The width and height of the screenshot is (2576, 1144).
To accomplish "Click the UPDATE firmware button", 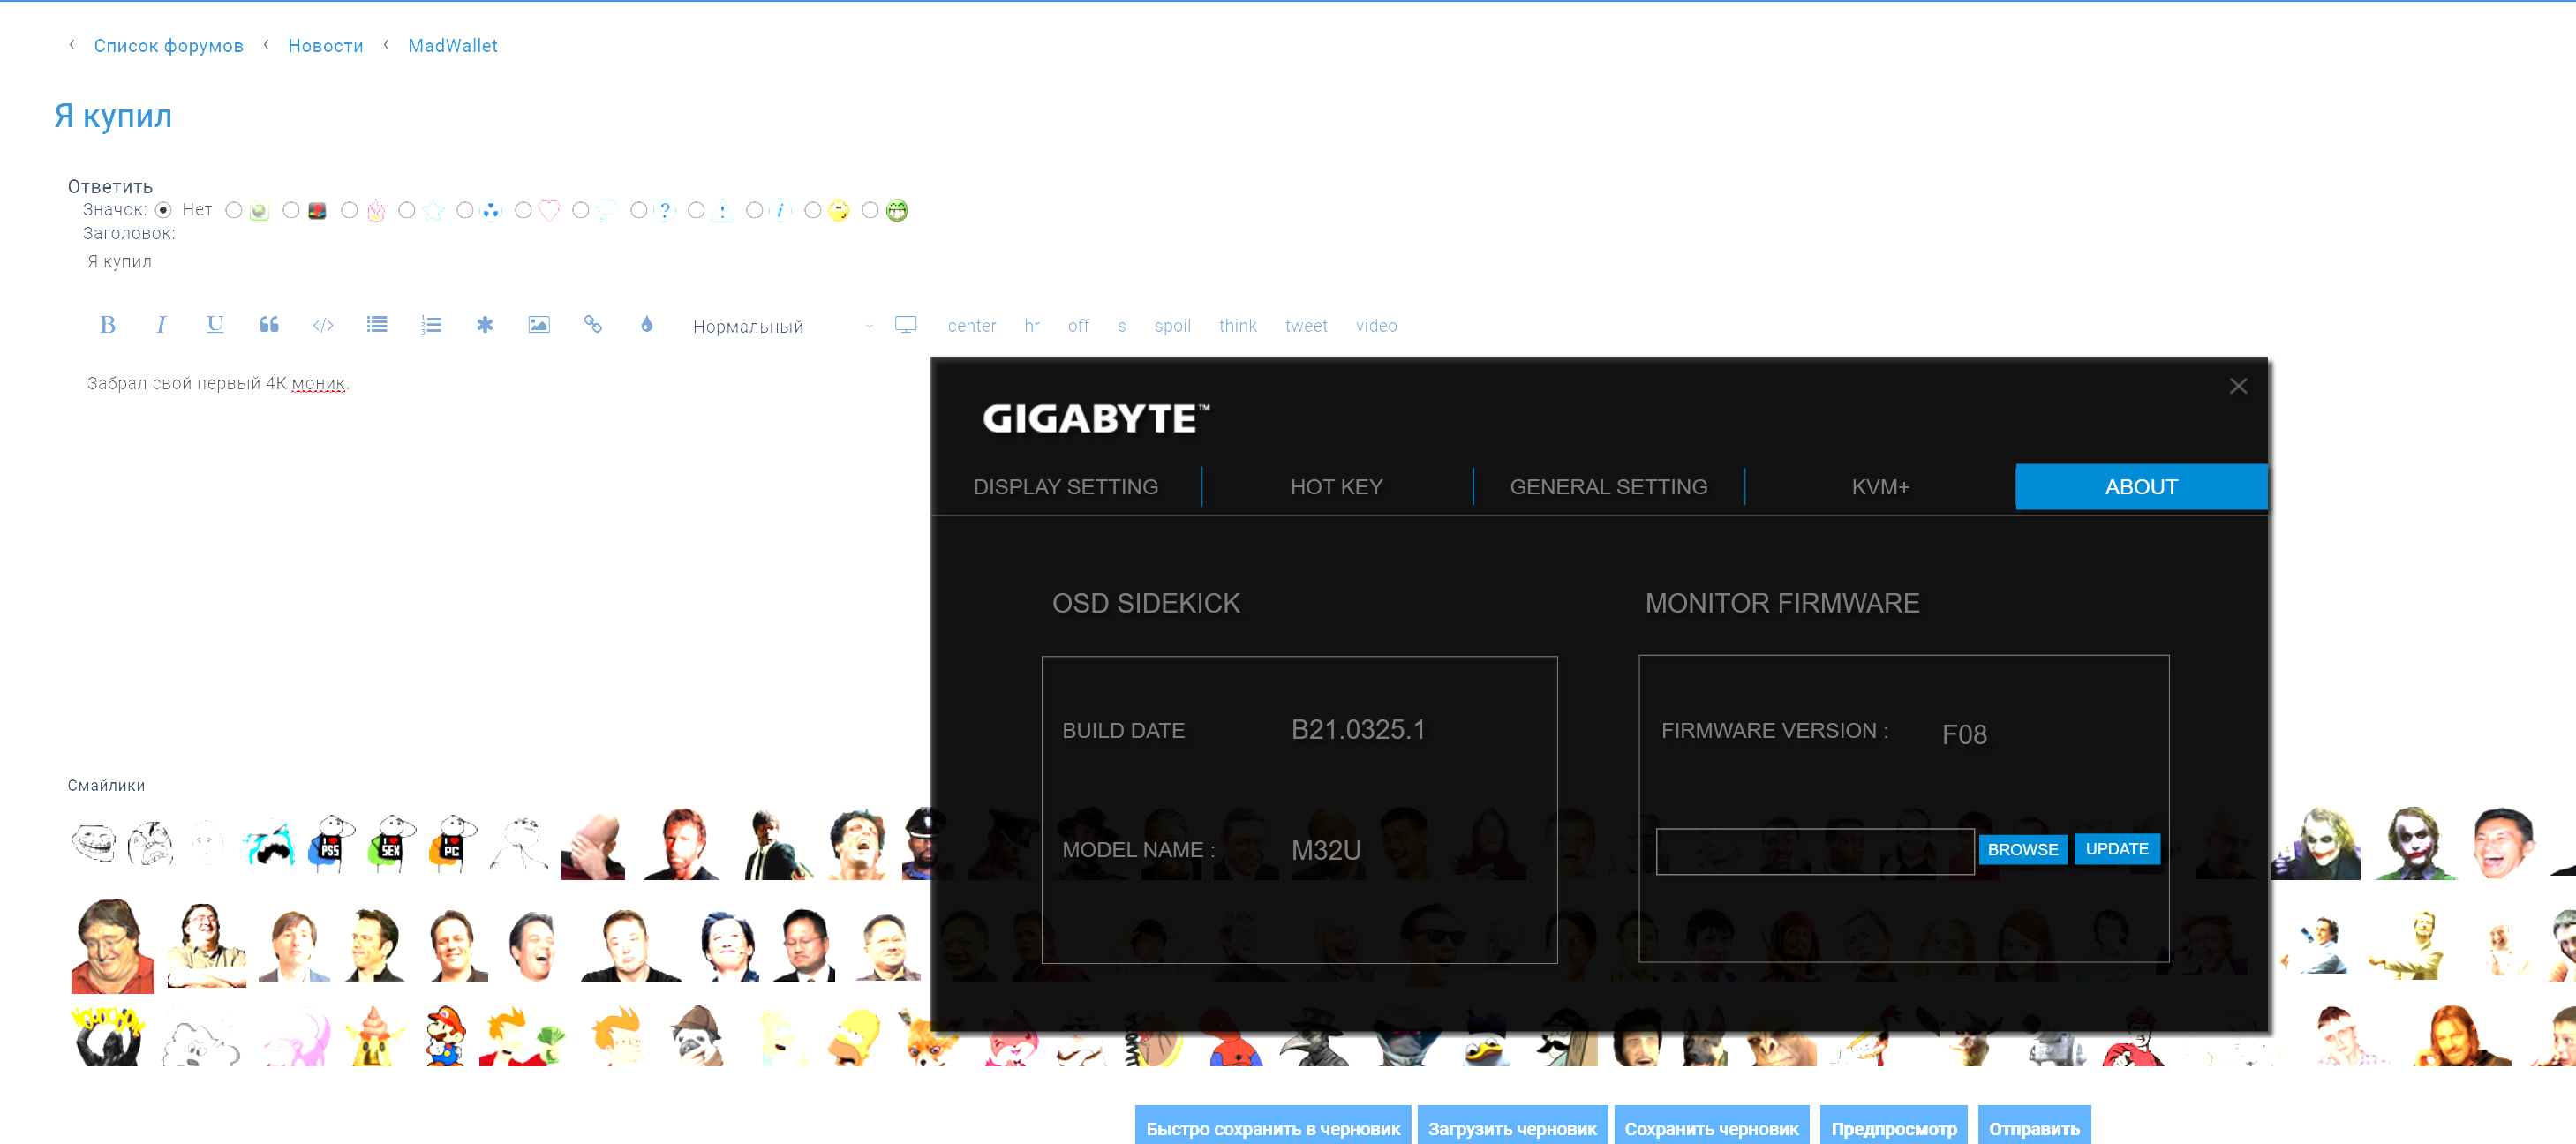I will coord(2116,849).
